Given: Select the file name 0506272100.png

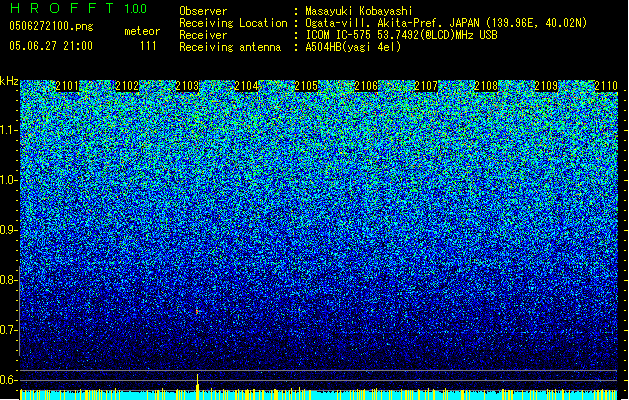Looking at the screenshot, I should tap(51, 26).
